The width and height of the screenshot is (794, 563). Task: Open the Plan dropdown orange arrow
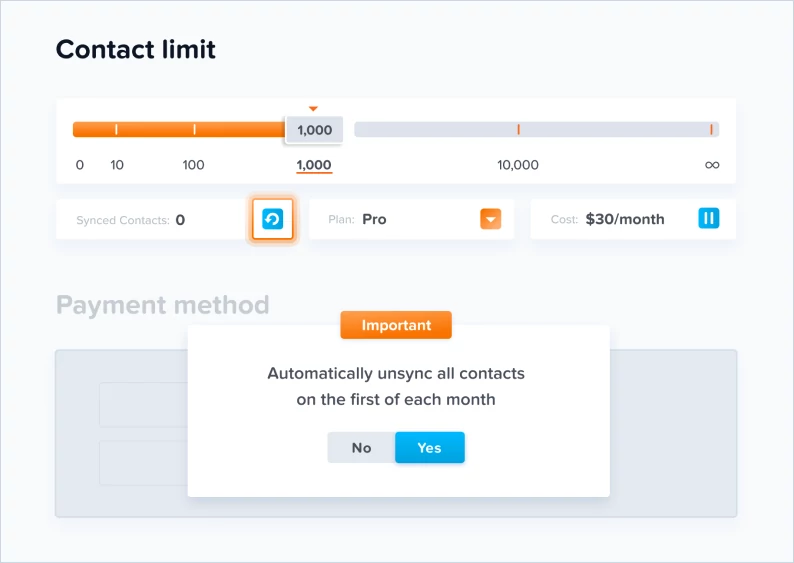pos(490,219)
